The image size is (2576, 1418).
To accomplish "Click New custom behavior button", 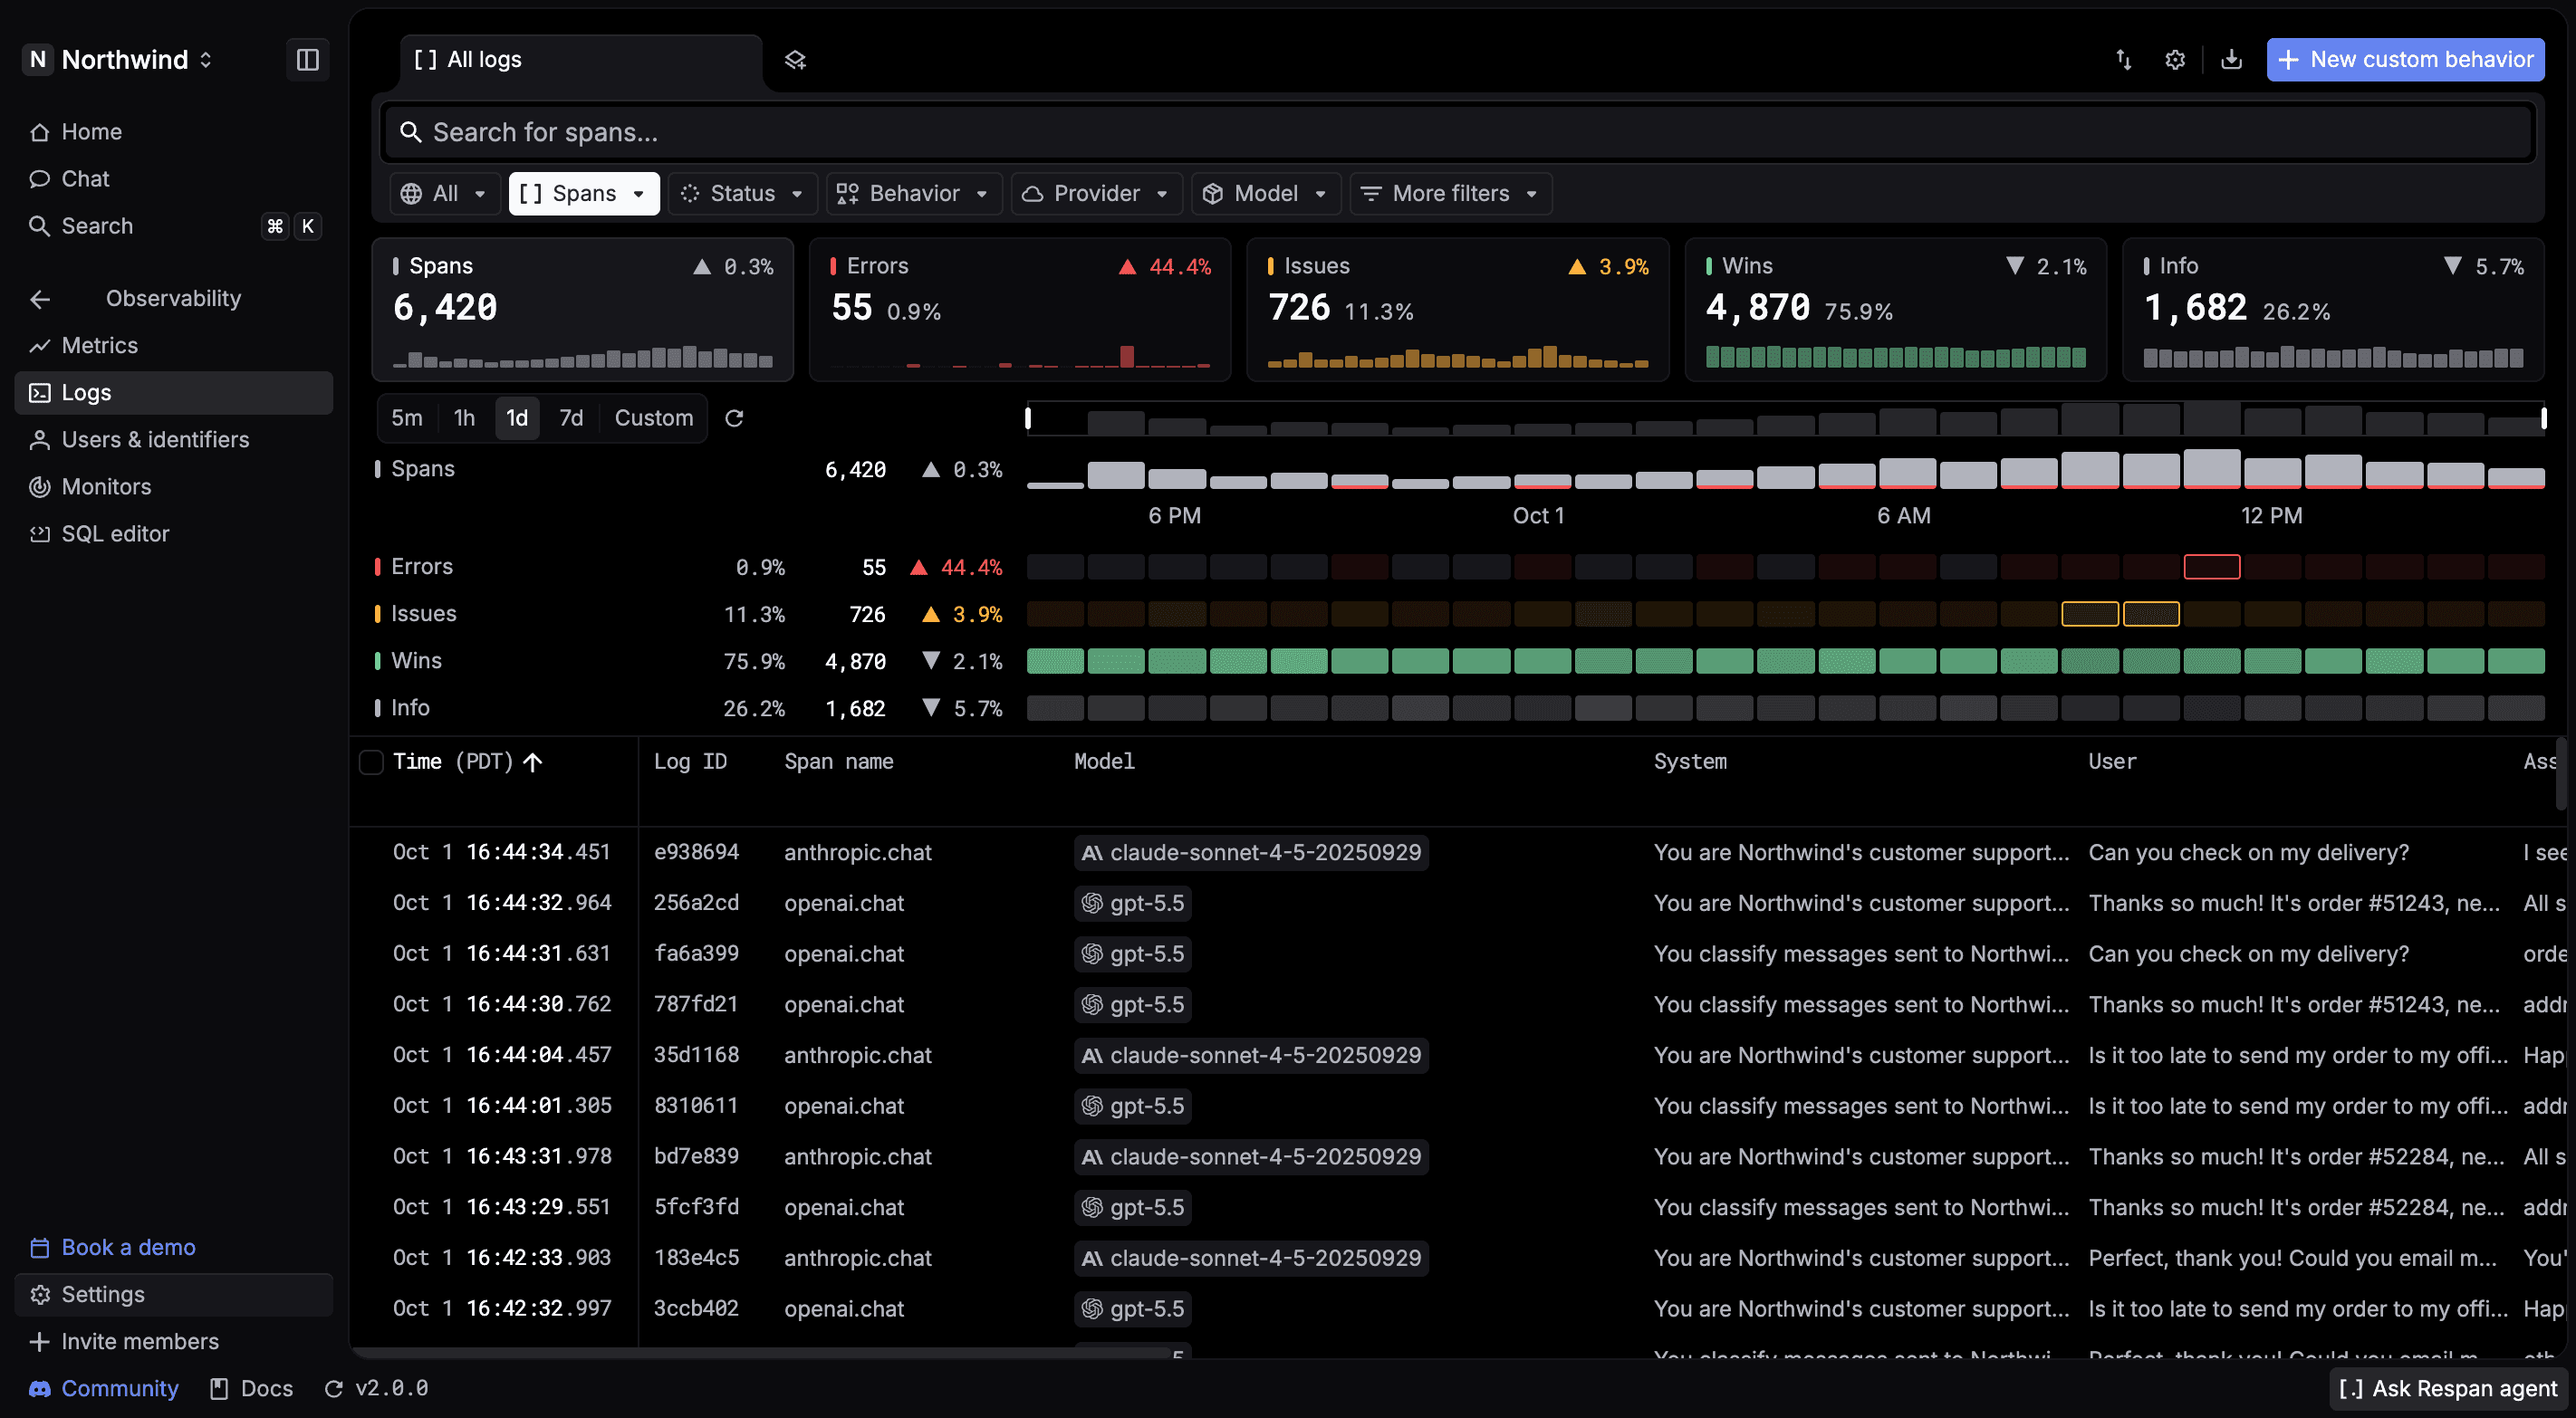I will [2405, 60].
